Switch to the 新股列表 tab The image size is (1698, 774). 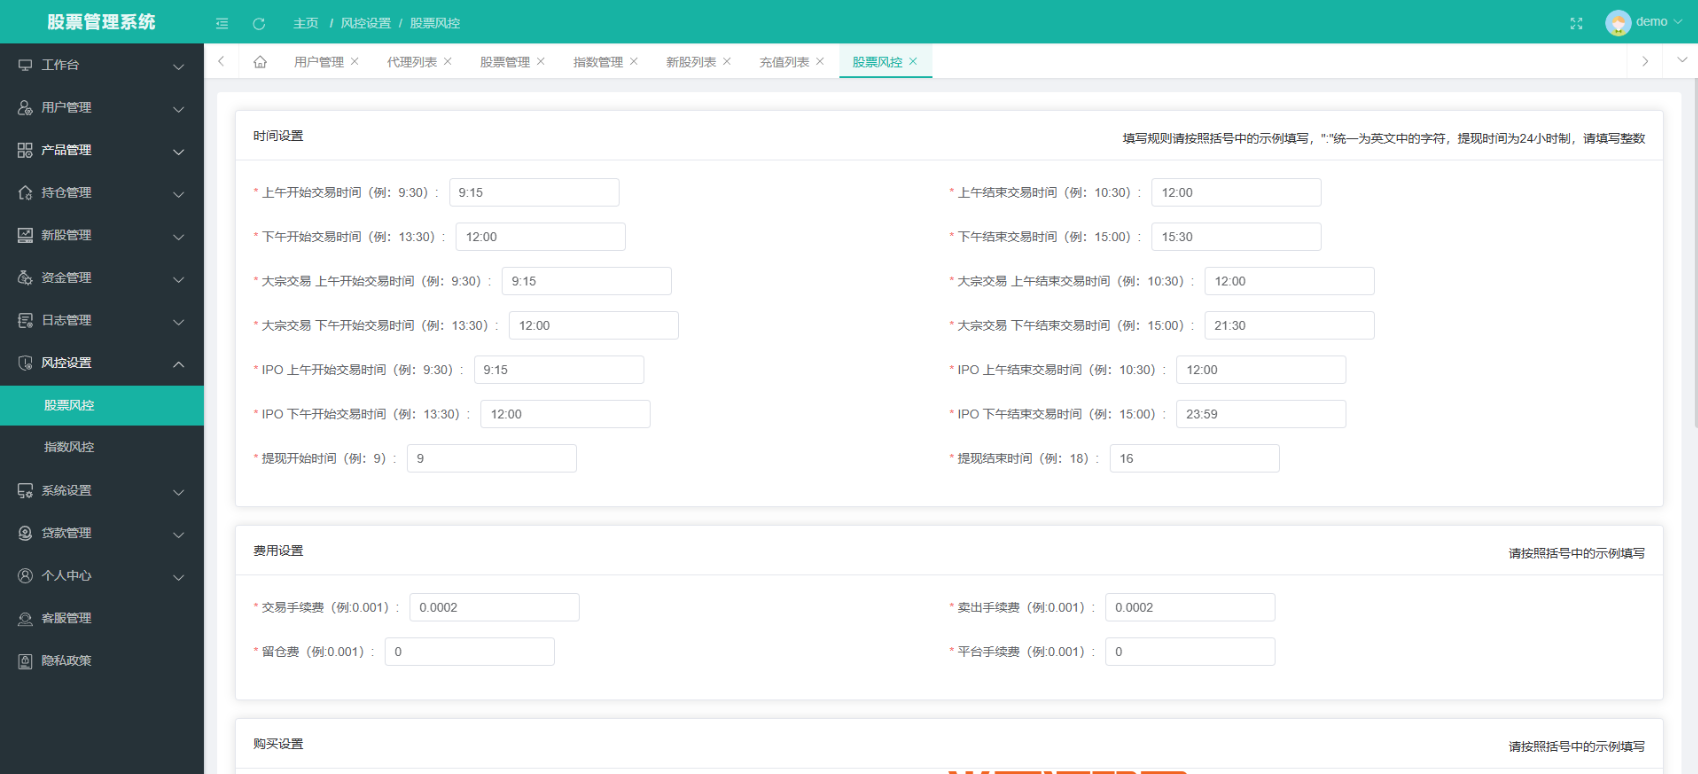[x=690, y=62]
